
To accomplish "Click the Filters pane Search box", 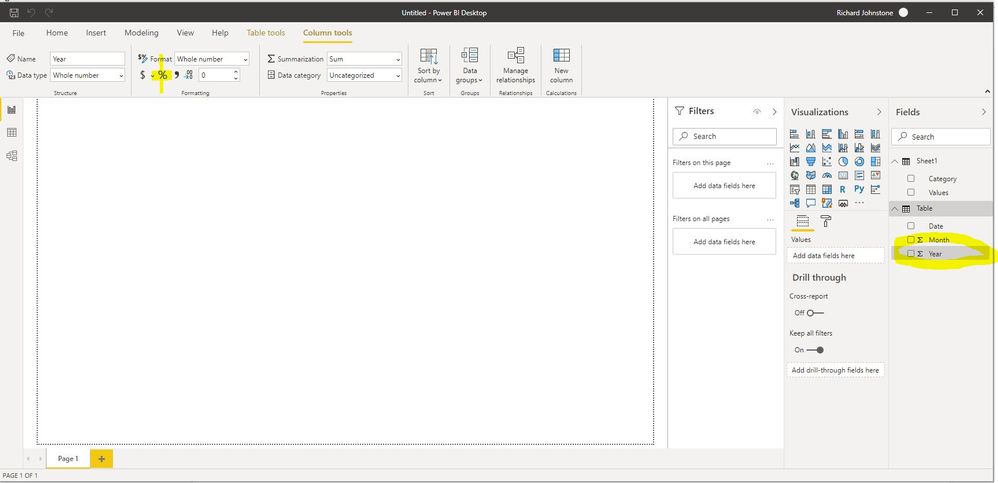I will pos(724,136).
